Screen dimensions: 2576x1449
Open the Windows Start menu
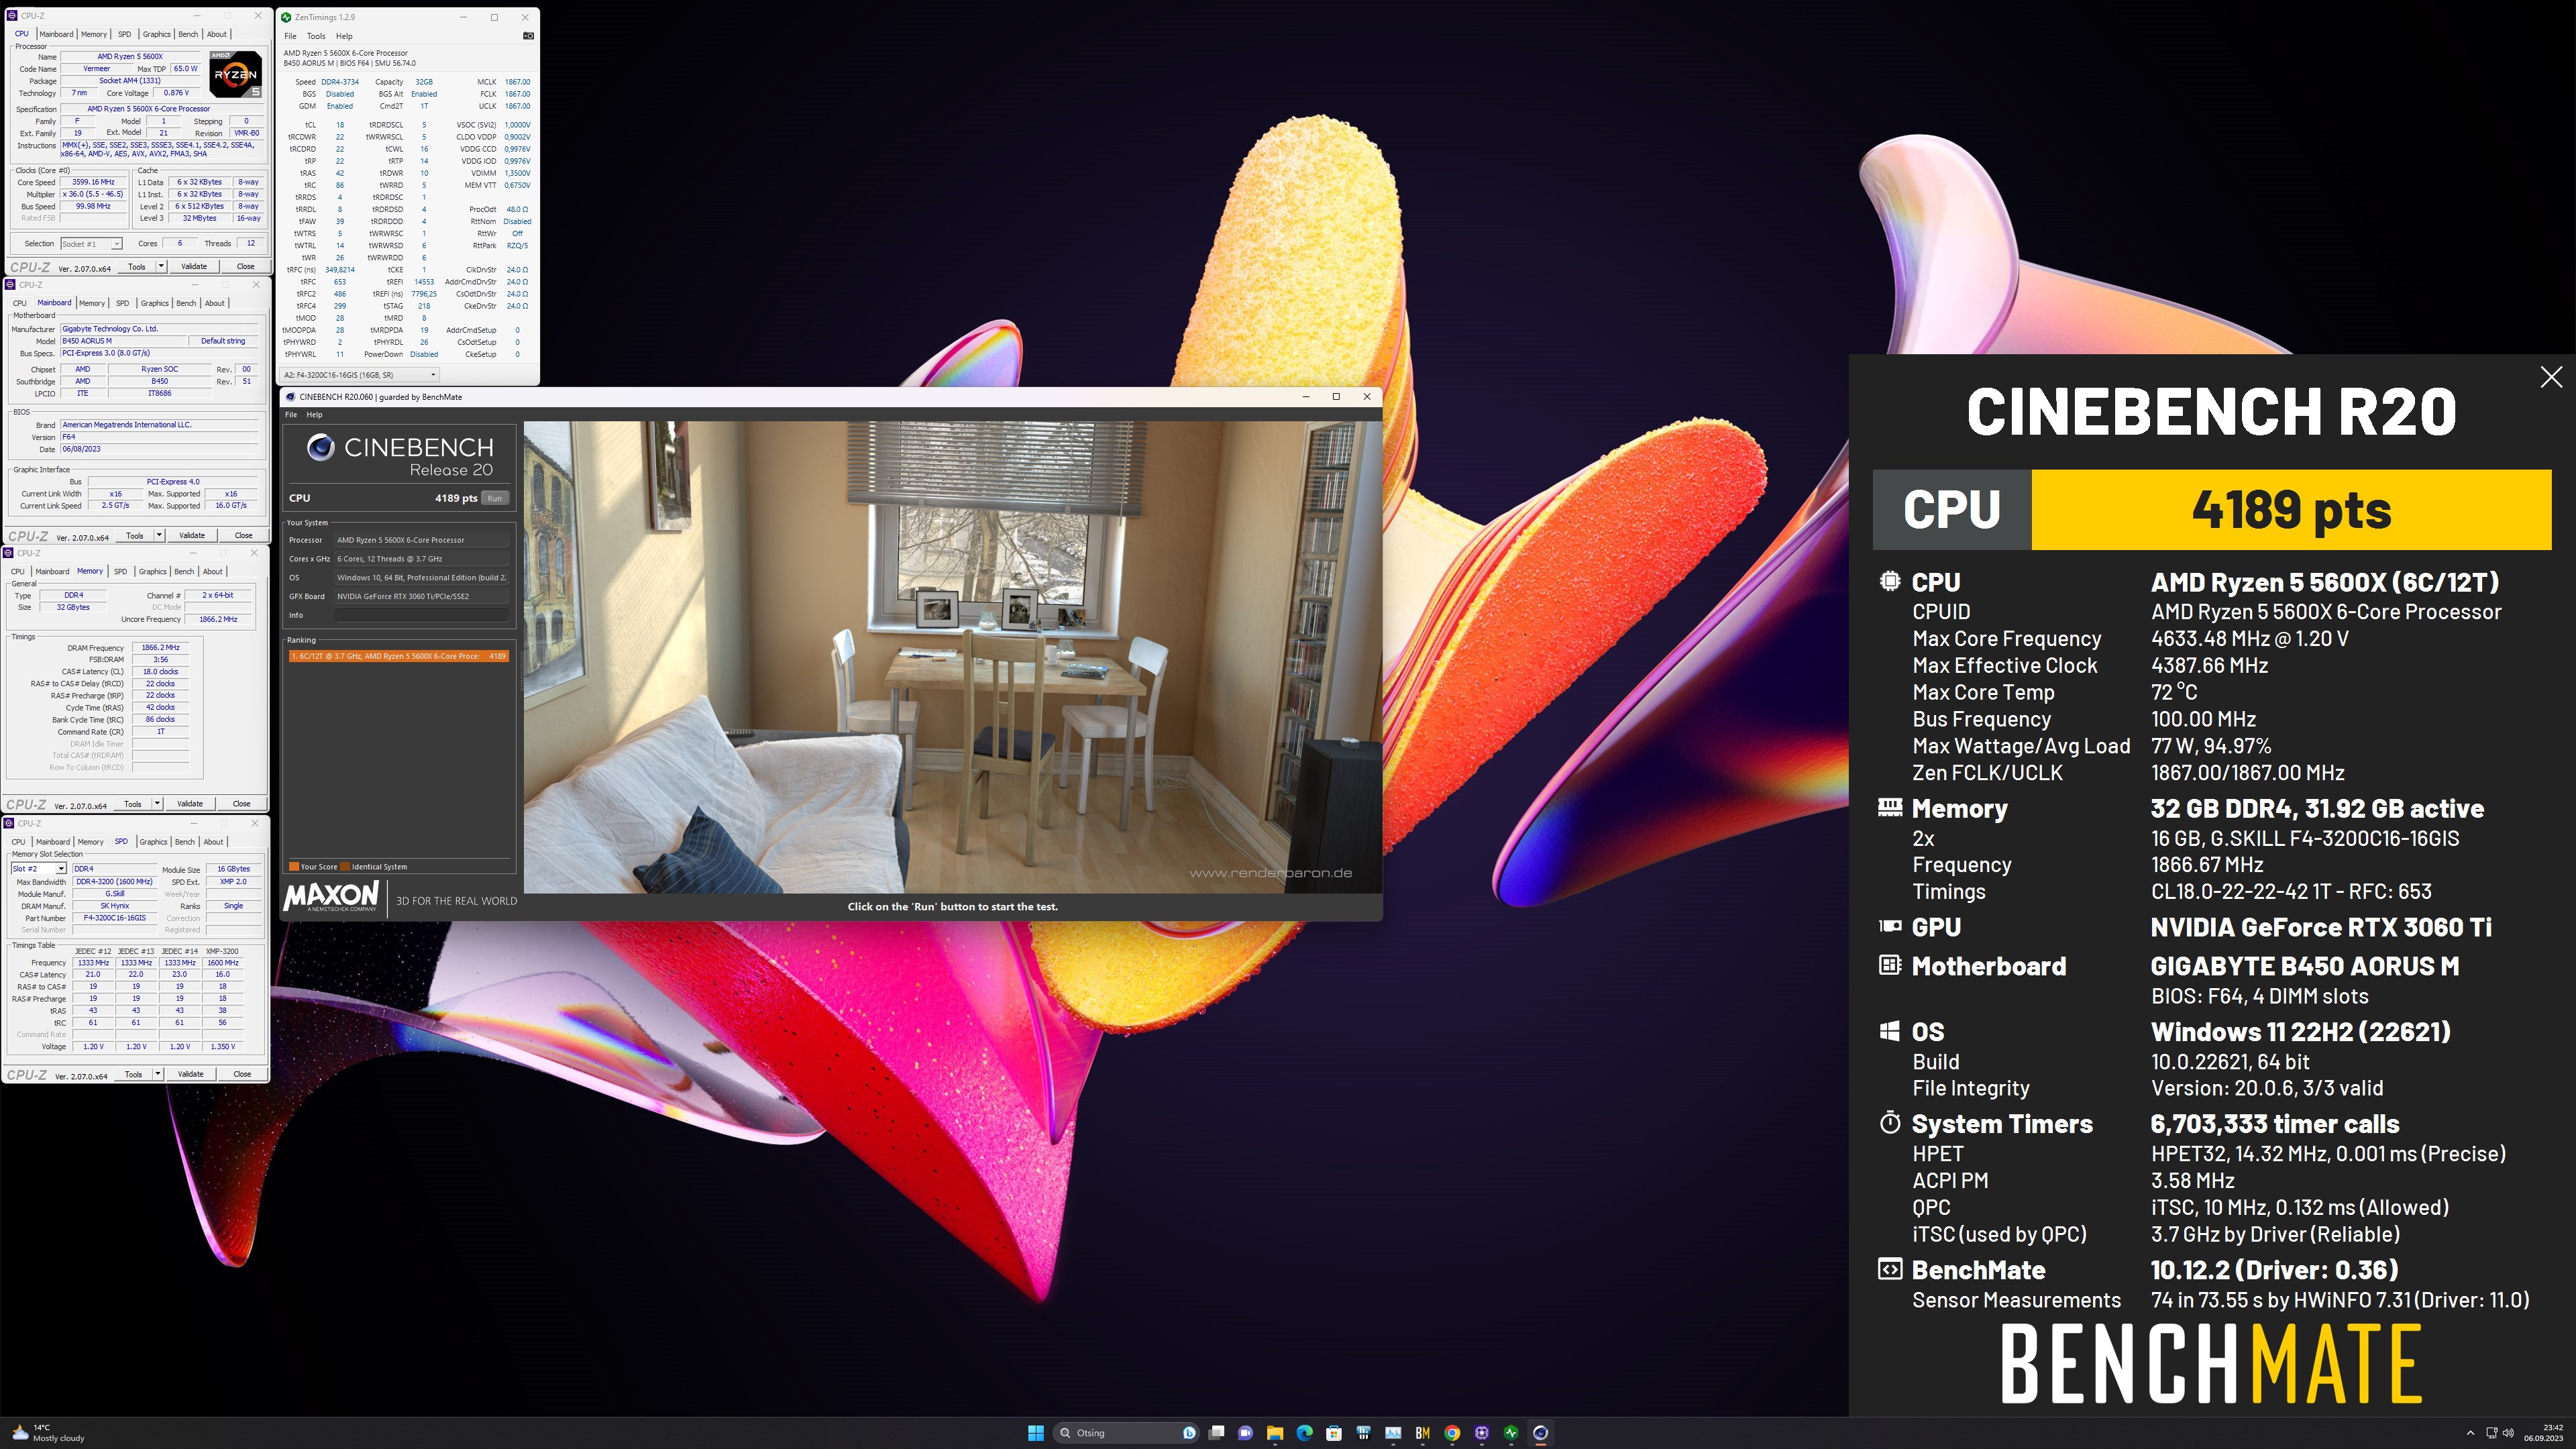[x=1036, y=1432]
